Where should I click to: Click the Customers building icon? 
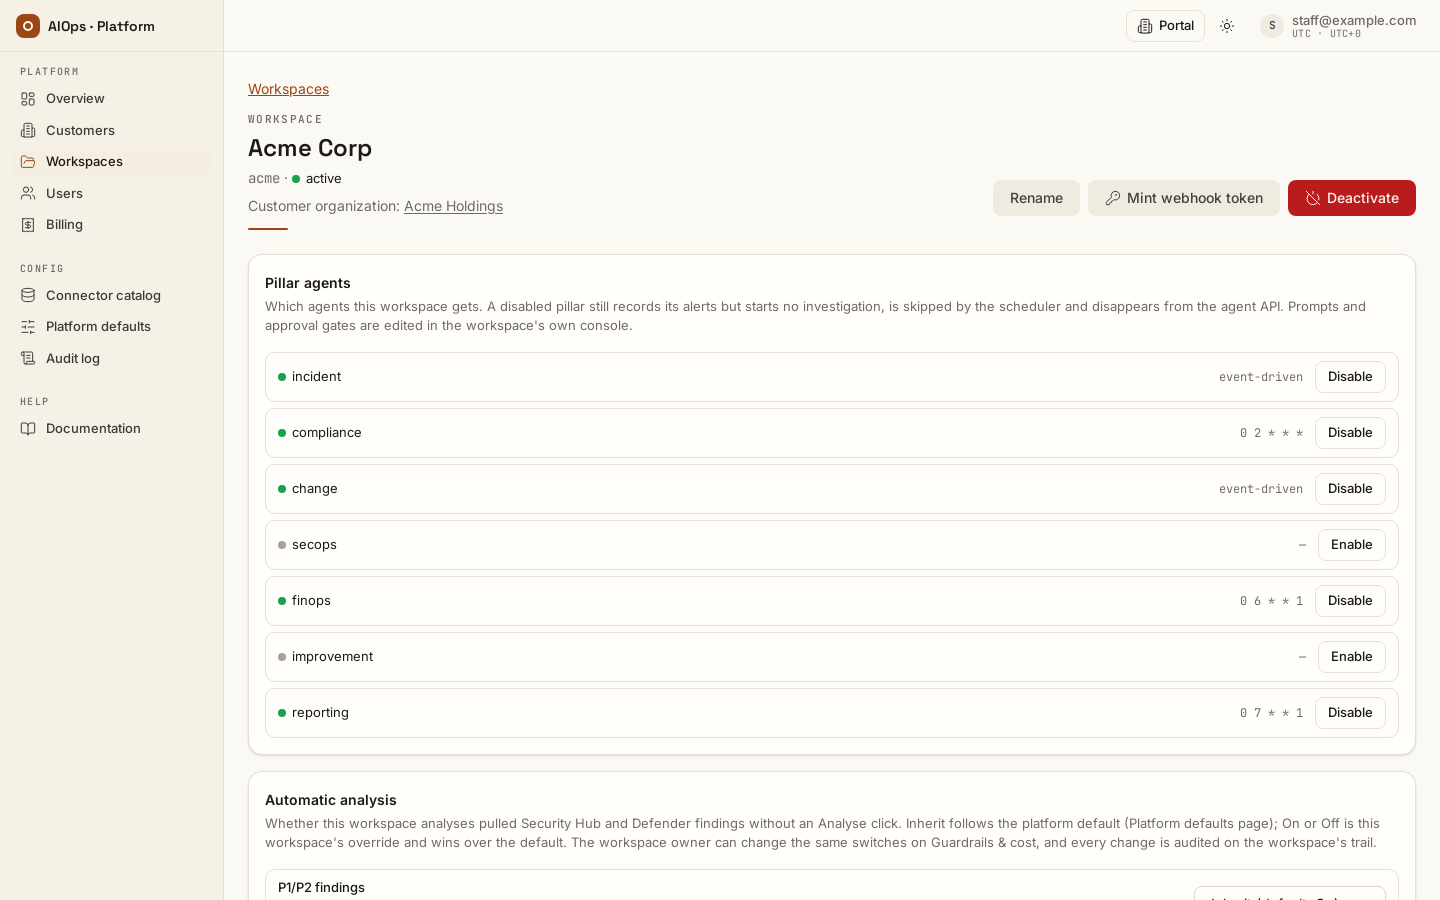28,130
